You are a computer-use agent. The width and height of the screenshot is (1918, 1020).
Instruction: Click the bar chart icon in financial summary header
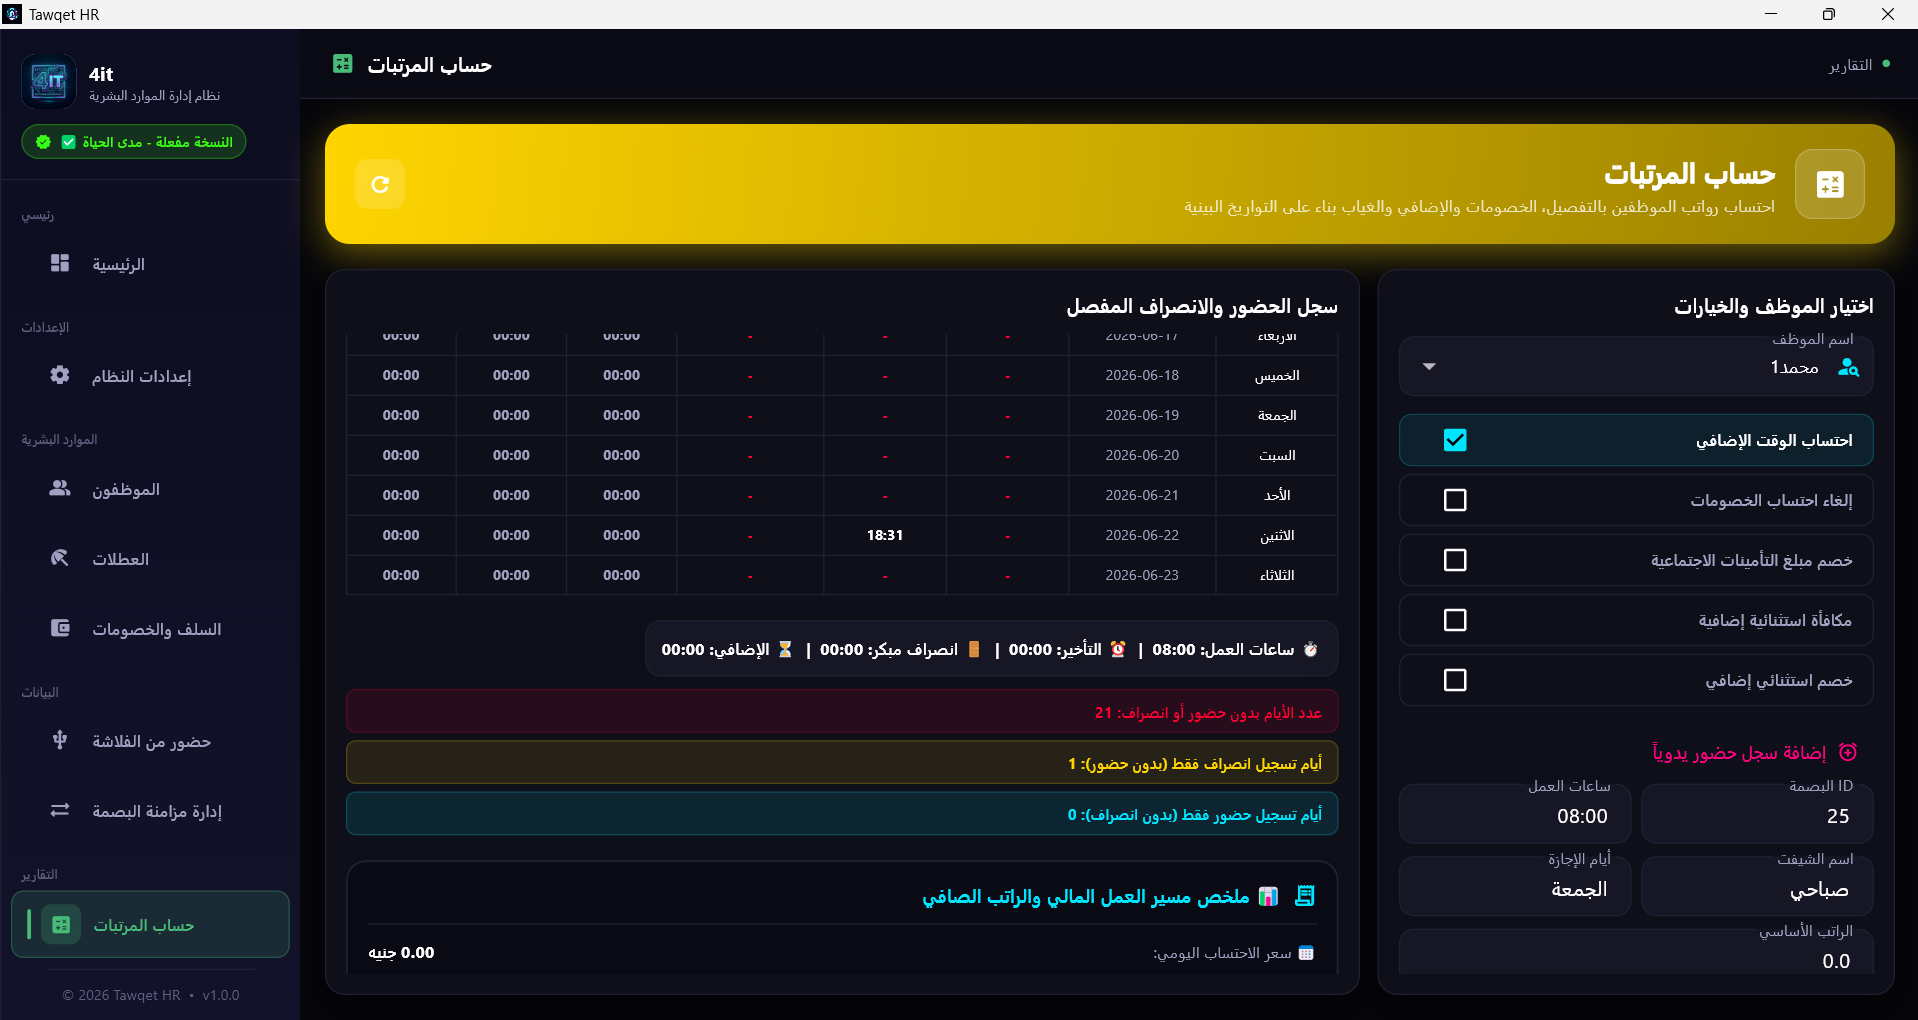click(1268, 896)
